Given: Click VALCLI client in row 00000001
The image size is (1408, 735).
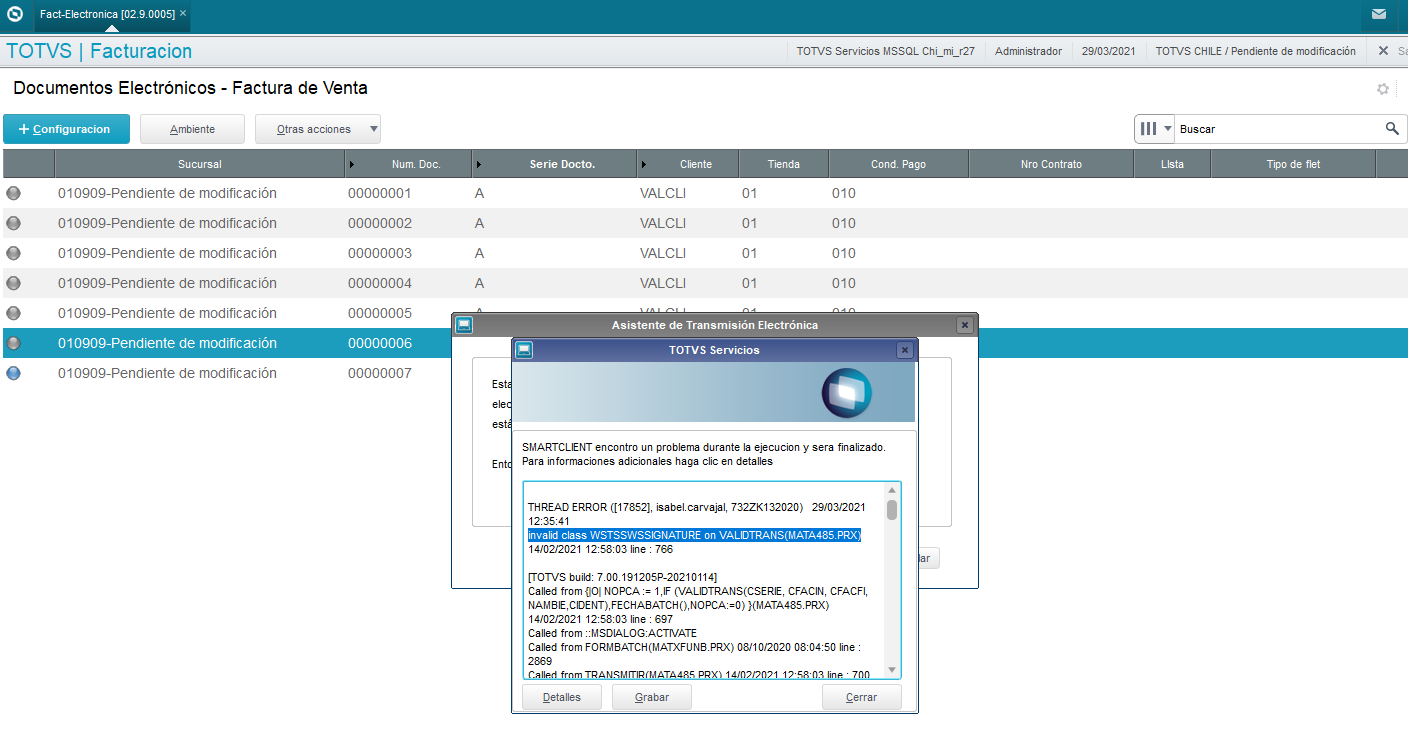Looking at the screenshot, I should (663, 193).
